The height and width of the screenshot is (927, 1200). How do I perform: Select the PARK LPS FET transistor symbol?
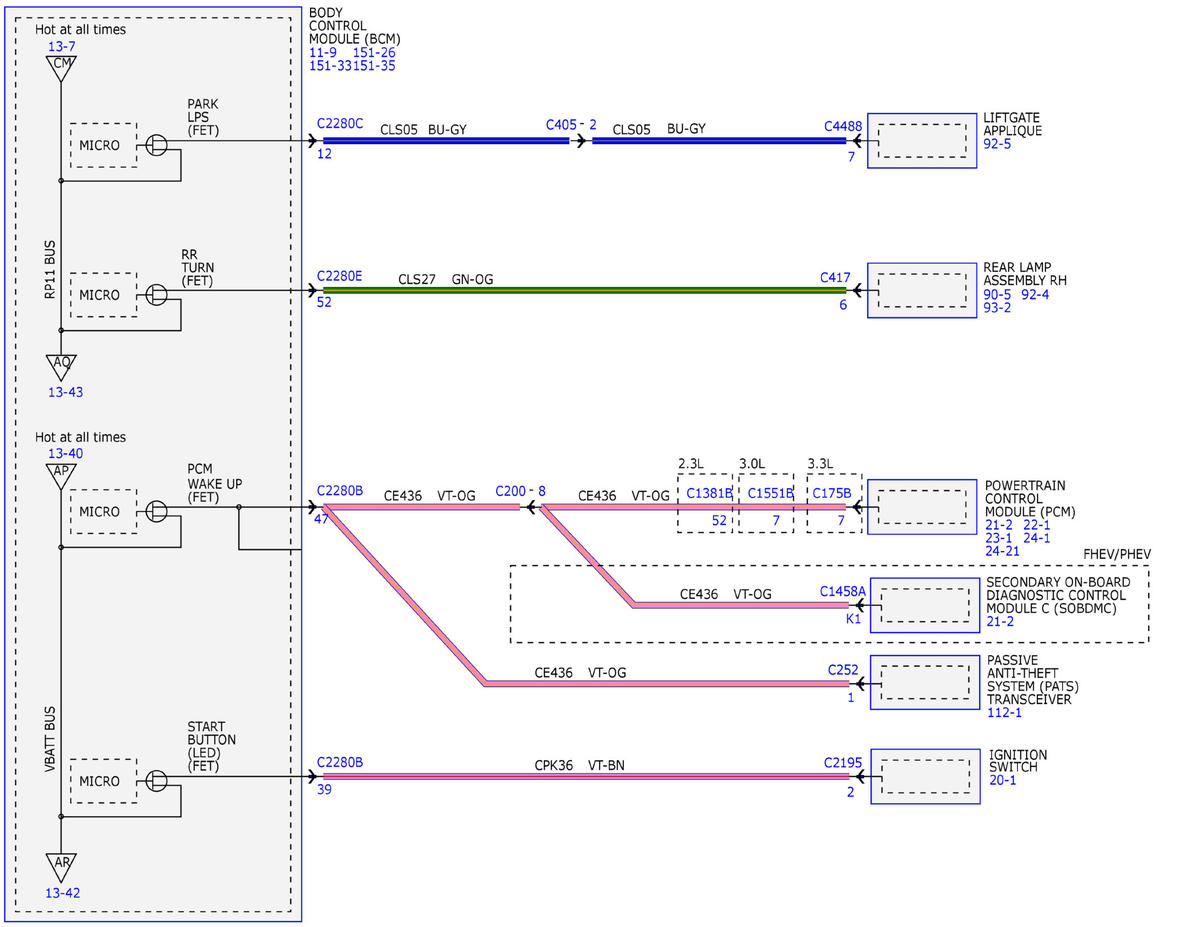coord(156,145)
